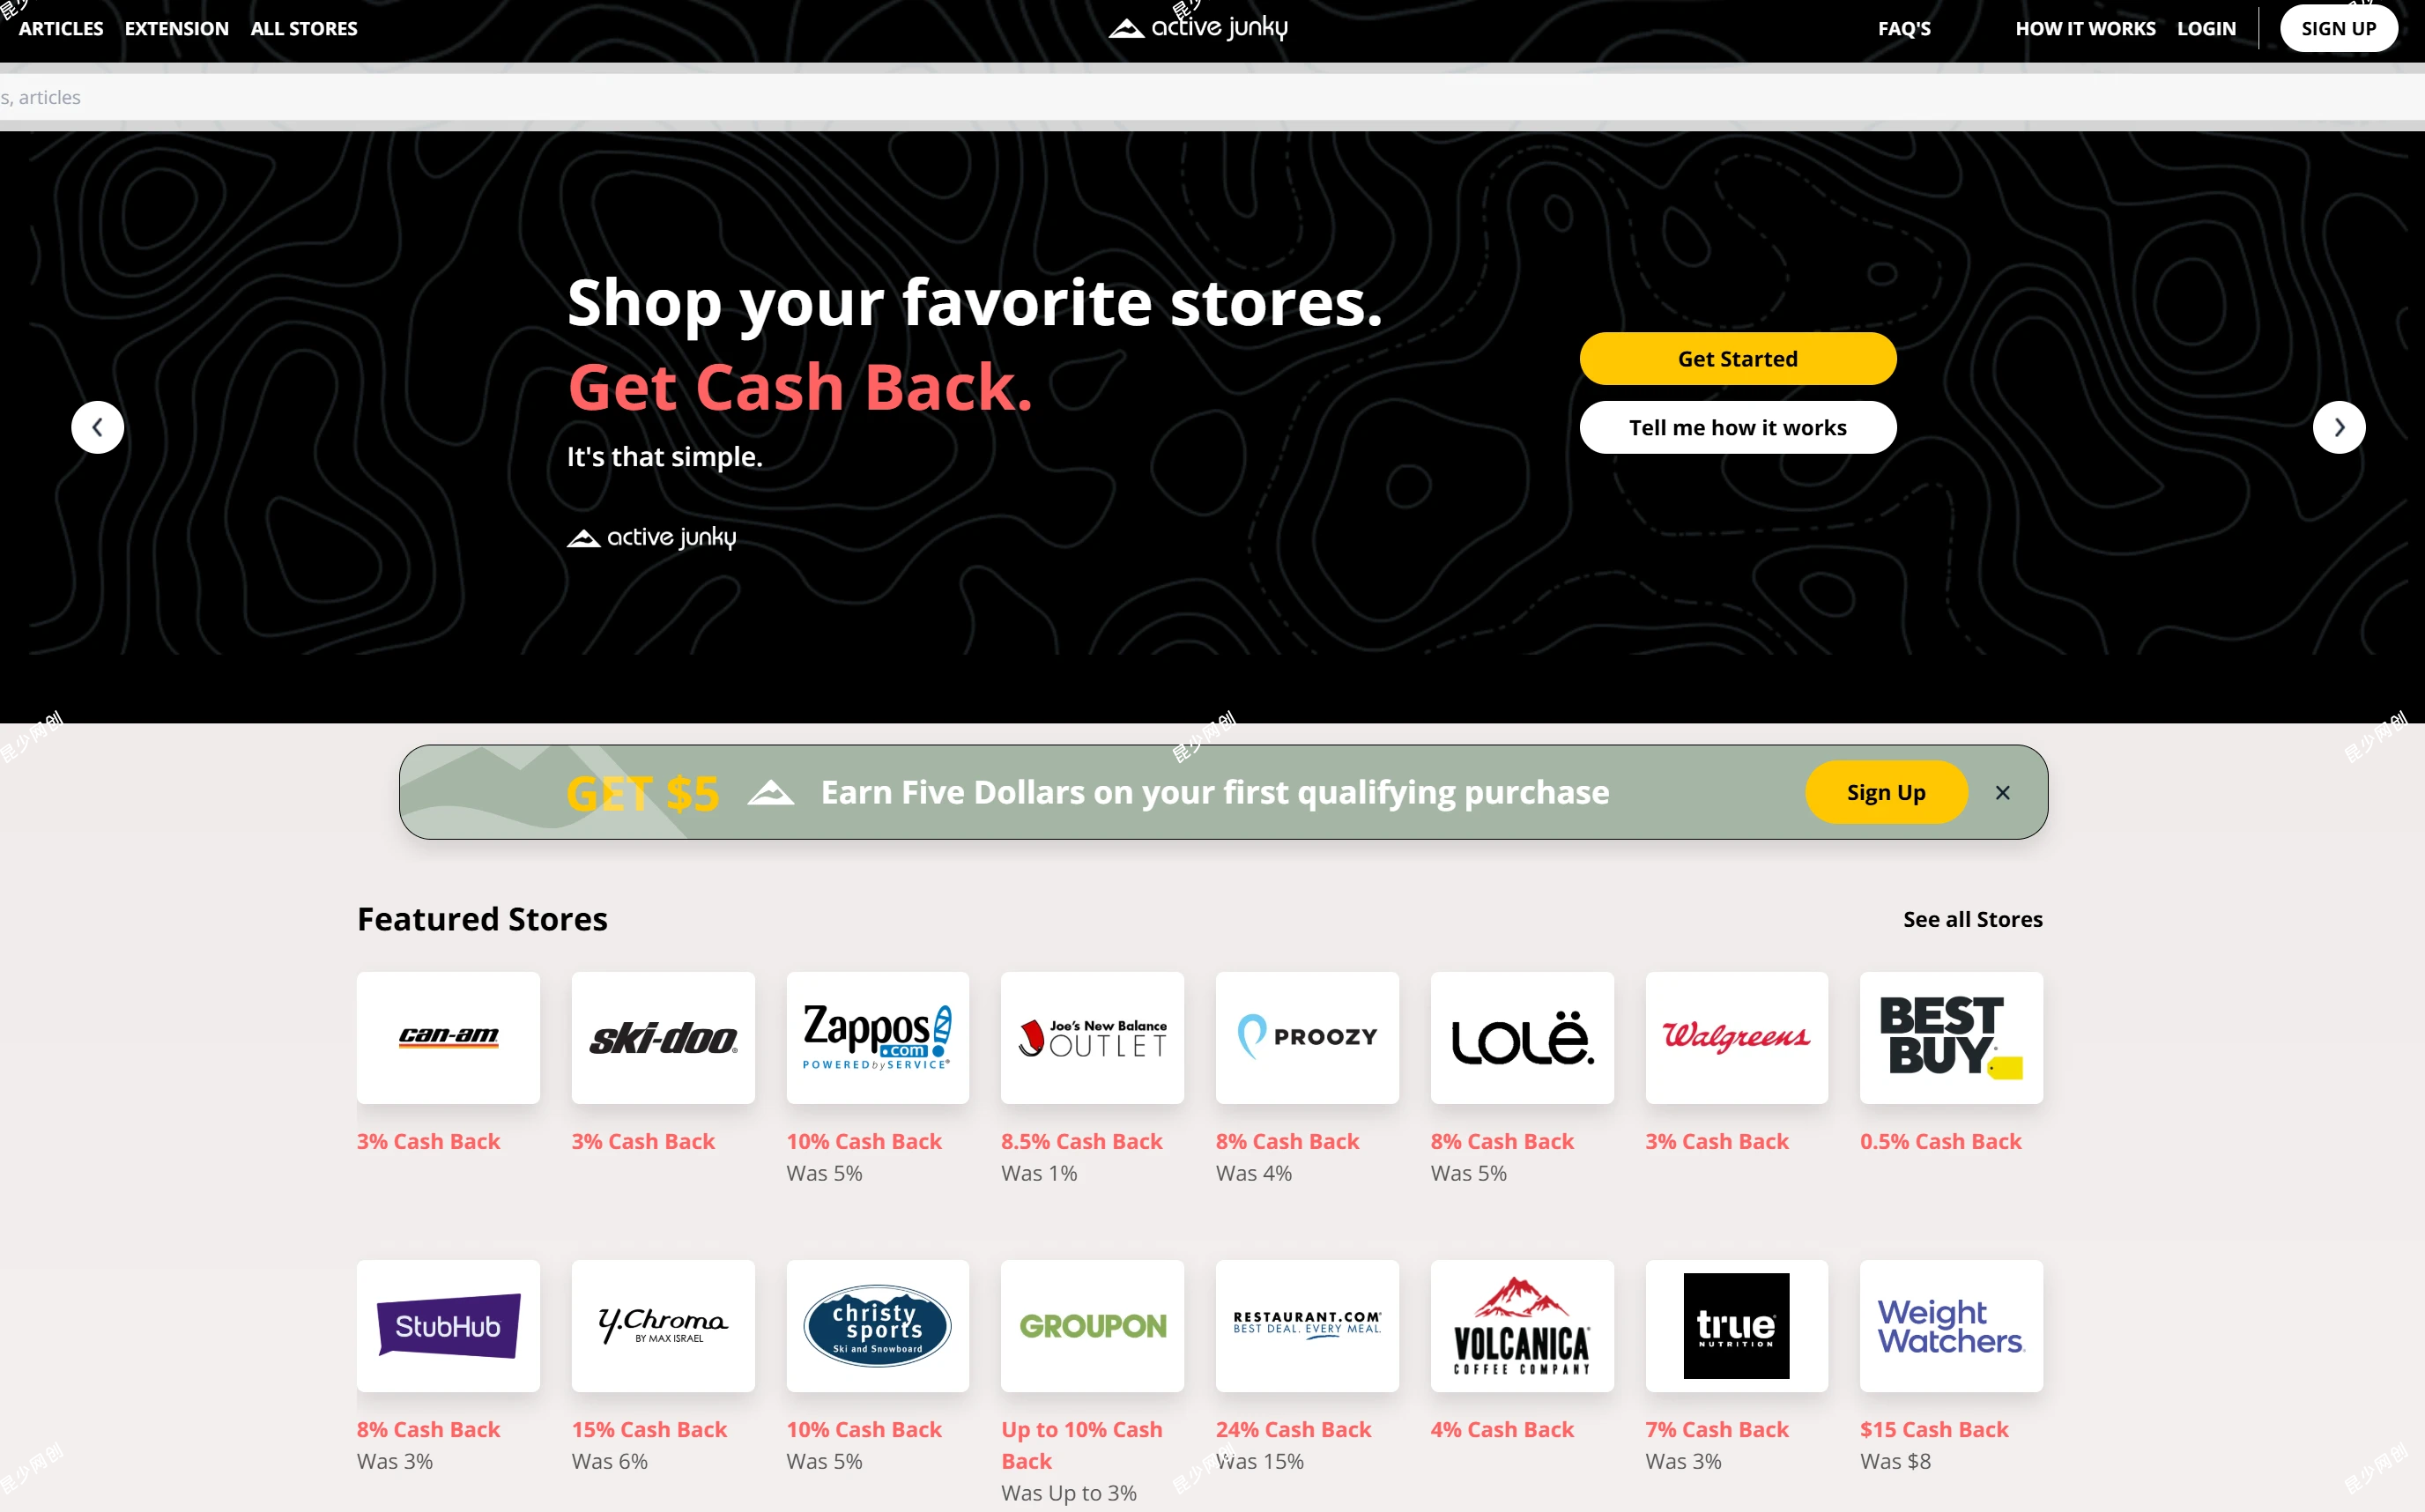This screenshot has width=2425, height=1512.
Task: Click the Active Junky logo in header
Action: 1198,27
